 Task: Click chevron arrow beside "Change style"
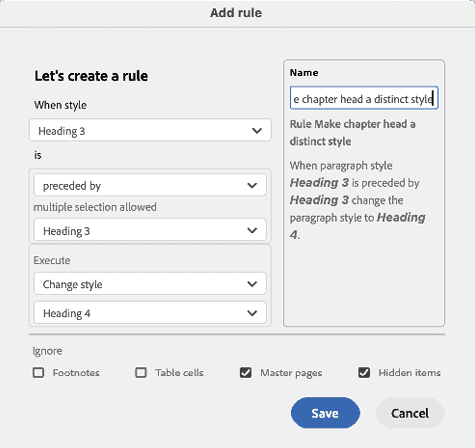click(x=252, y=284)
